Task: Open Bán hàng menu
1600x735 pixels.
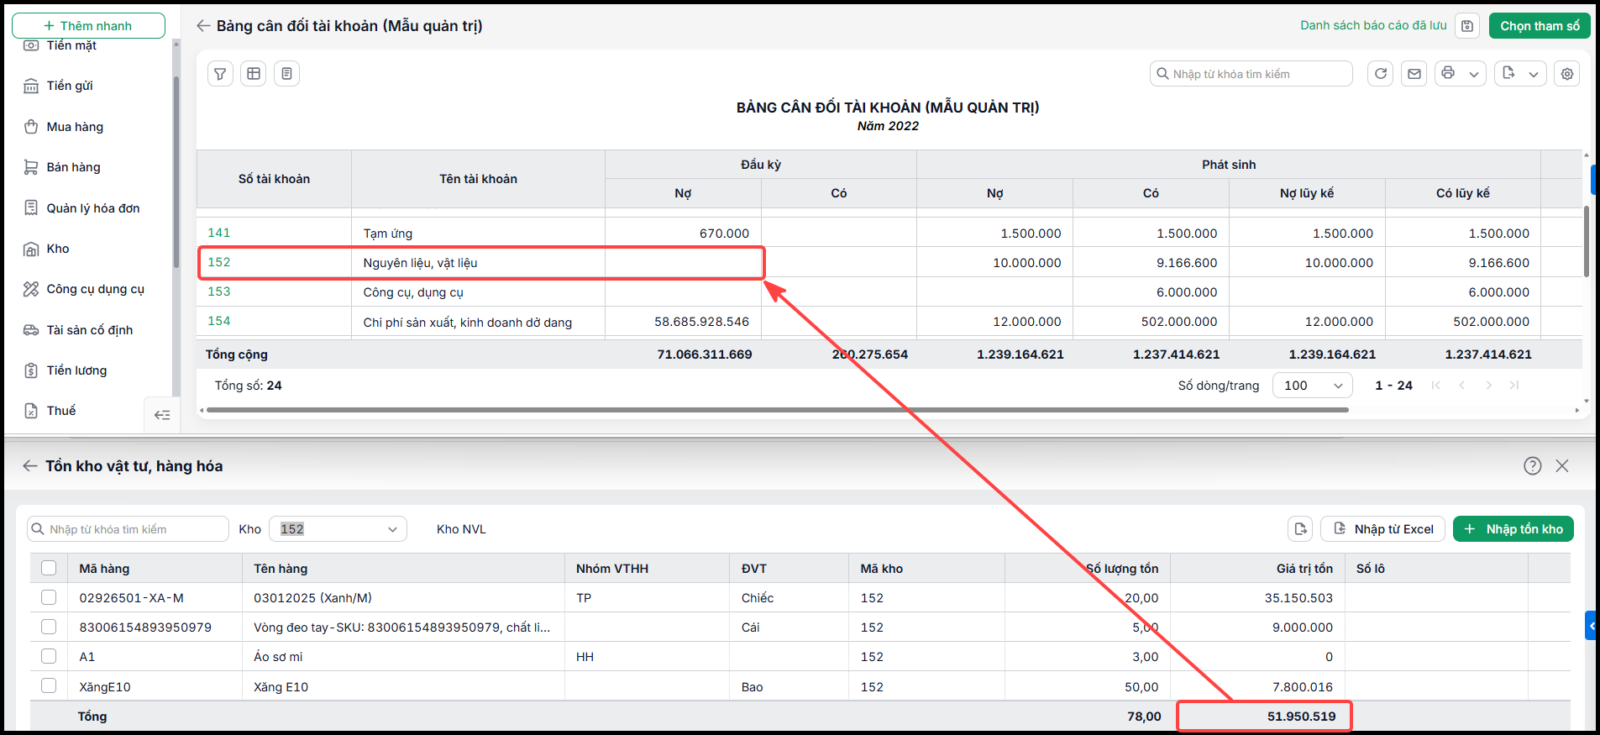Action: click(x=73, y=167)
